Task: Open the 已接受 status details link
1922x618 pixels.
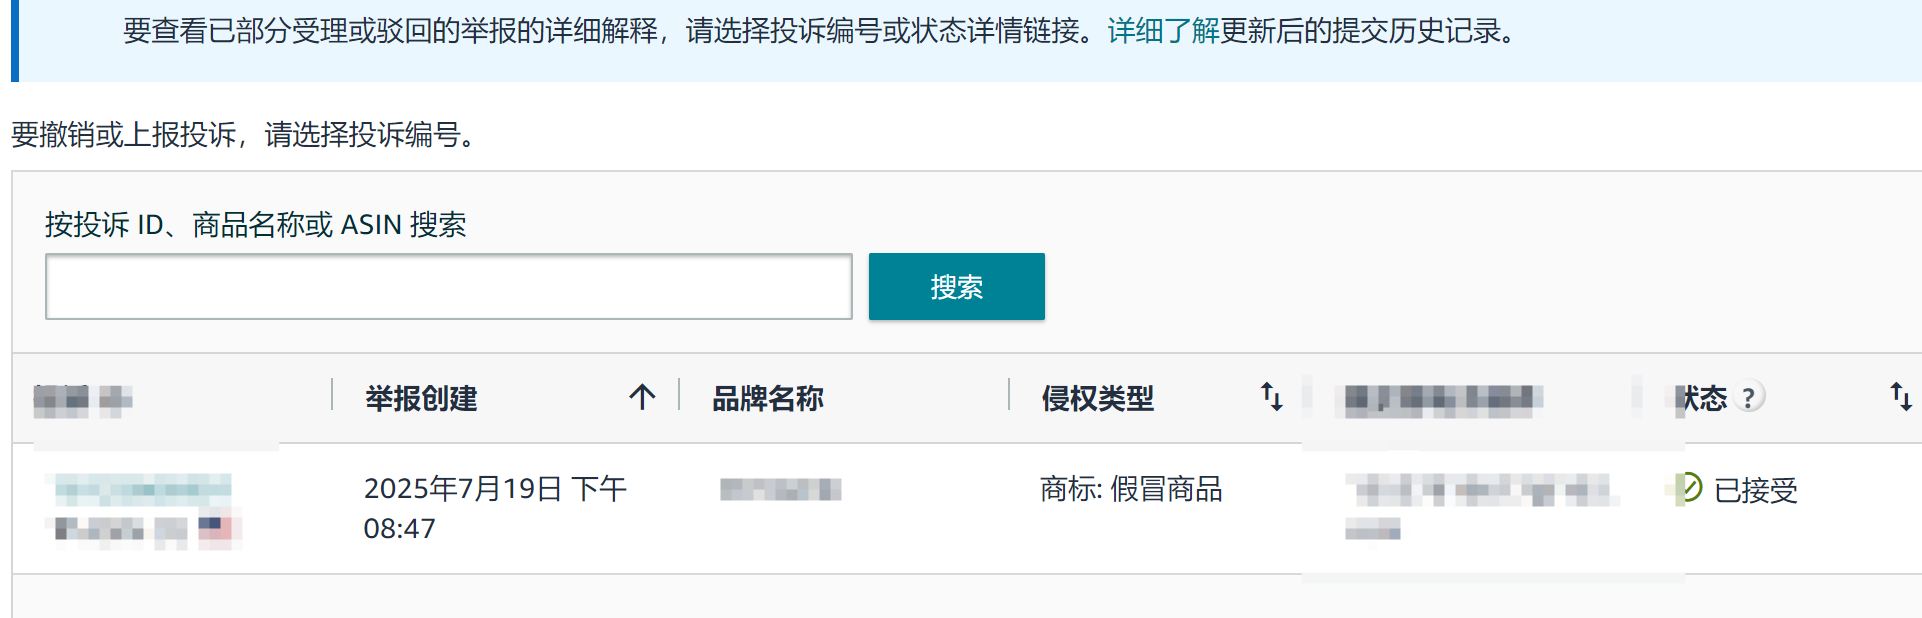Action: 1755,490
